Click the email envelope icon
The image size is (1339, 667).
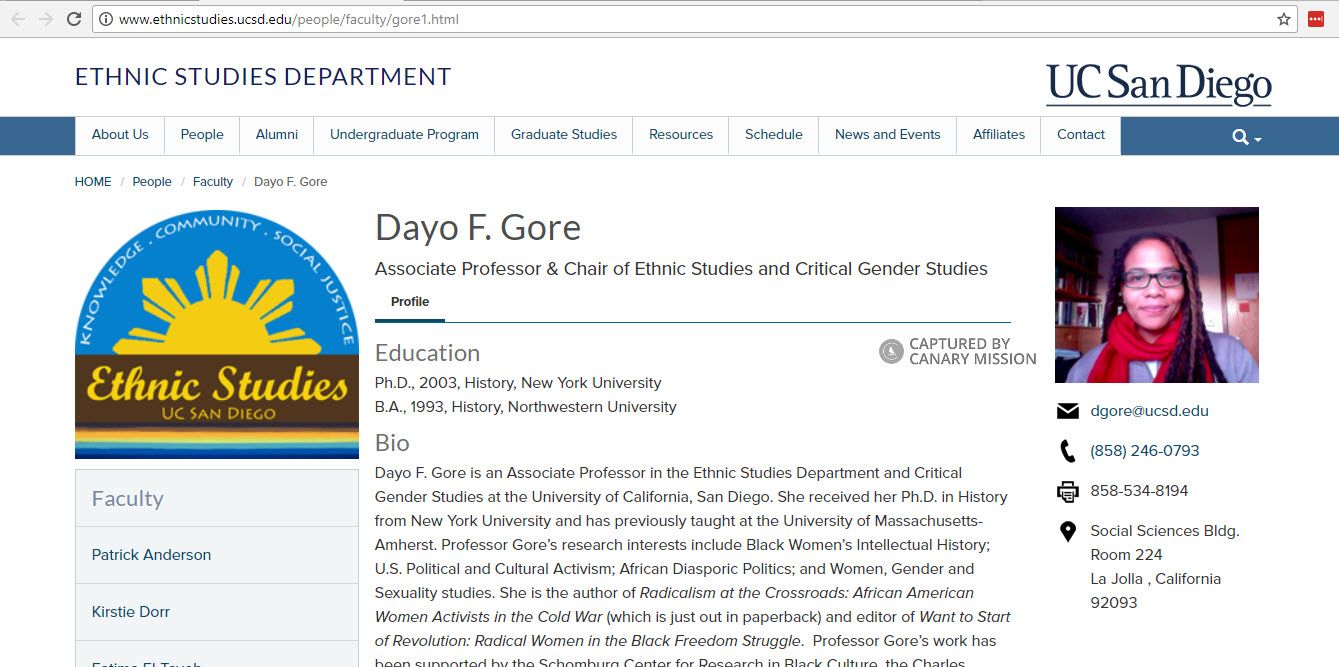click(1068, 411)
